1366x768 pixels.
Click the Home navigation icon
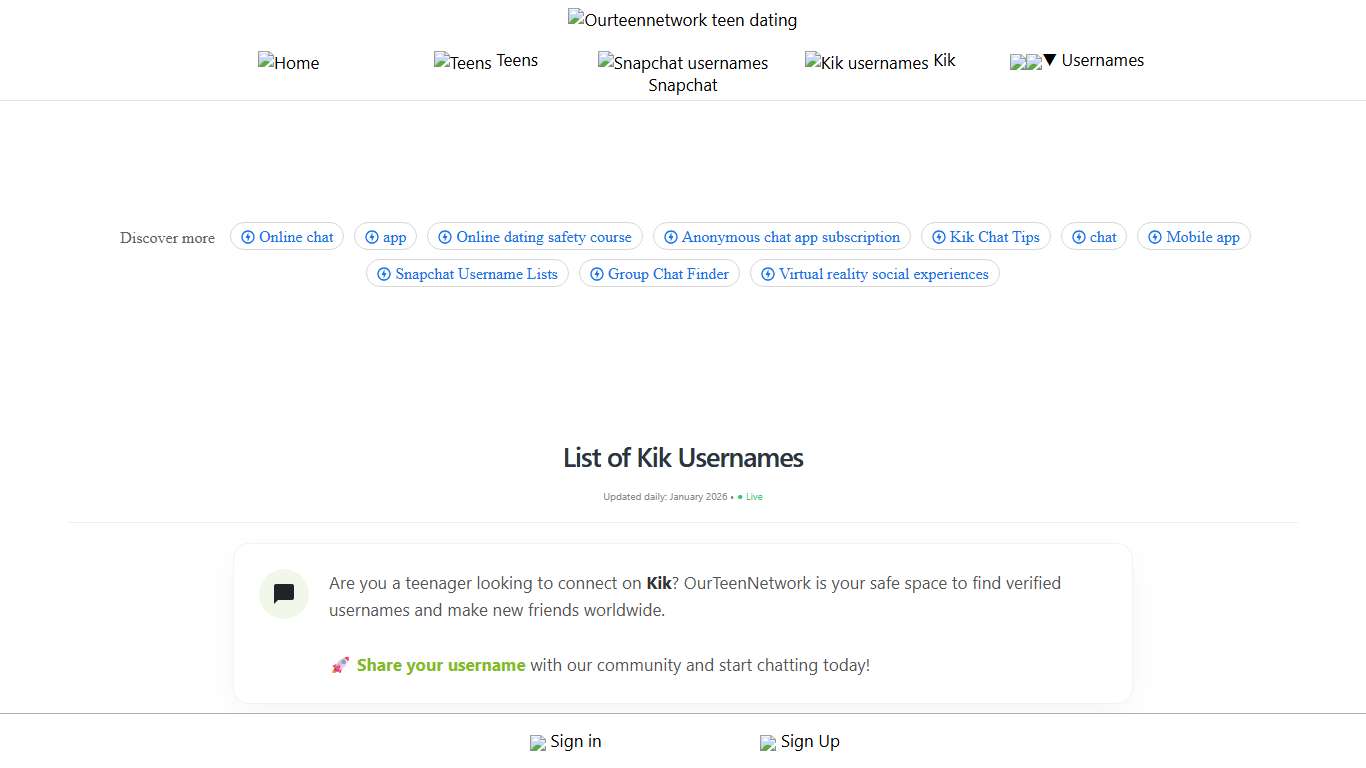[x=265, y=62]
